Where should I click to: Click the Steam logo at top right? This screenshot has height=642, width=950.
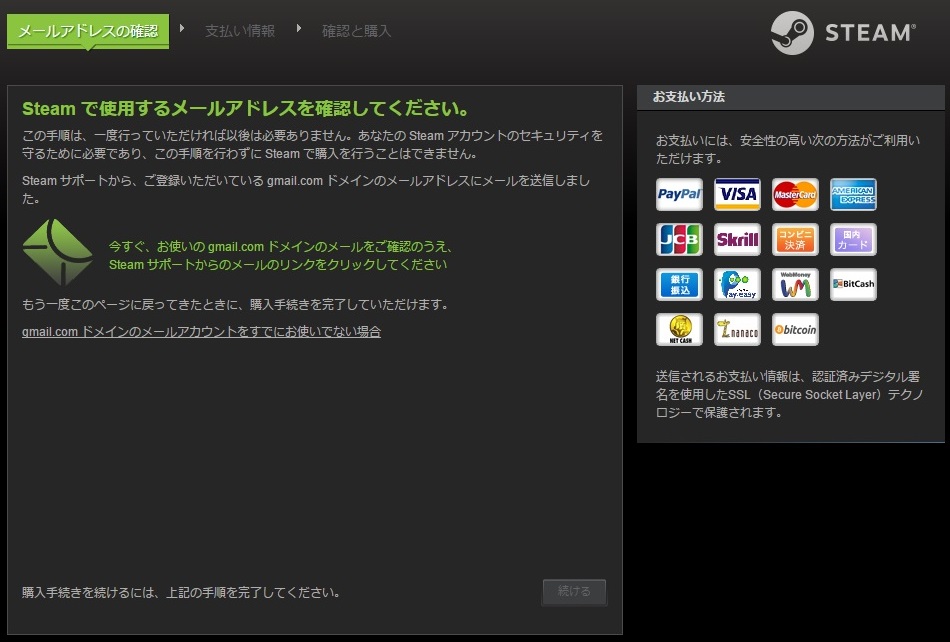[843, 33]
